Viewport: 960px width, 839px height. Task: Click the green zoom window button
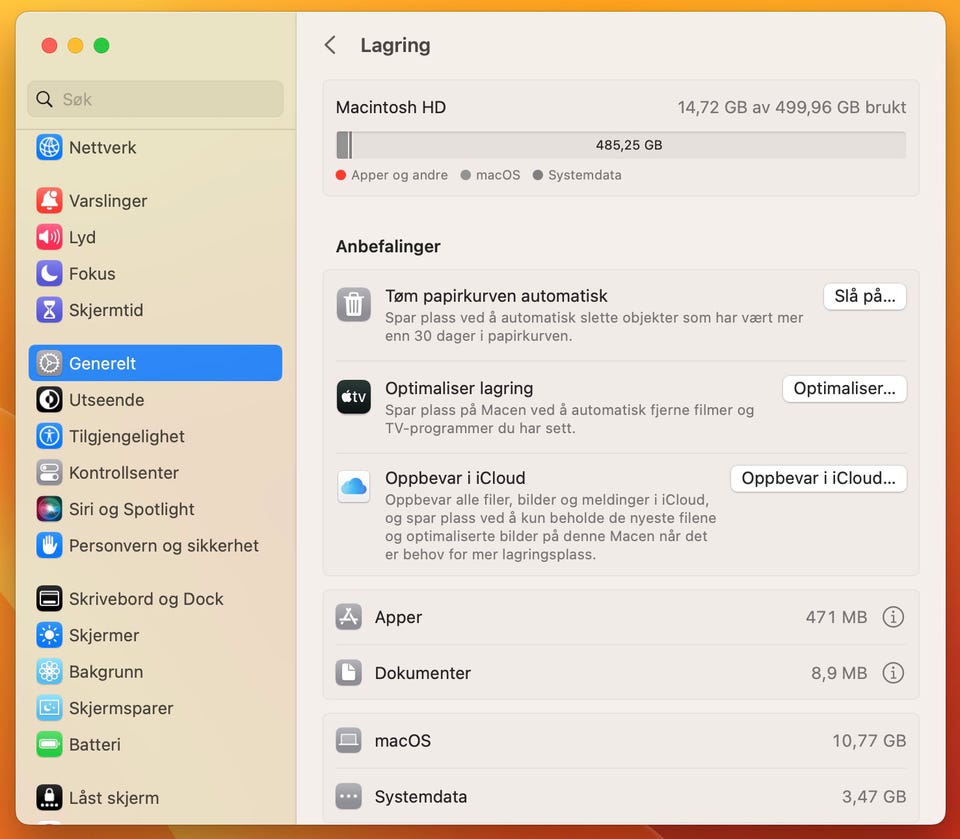click(x=102, y=45)
